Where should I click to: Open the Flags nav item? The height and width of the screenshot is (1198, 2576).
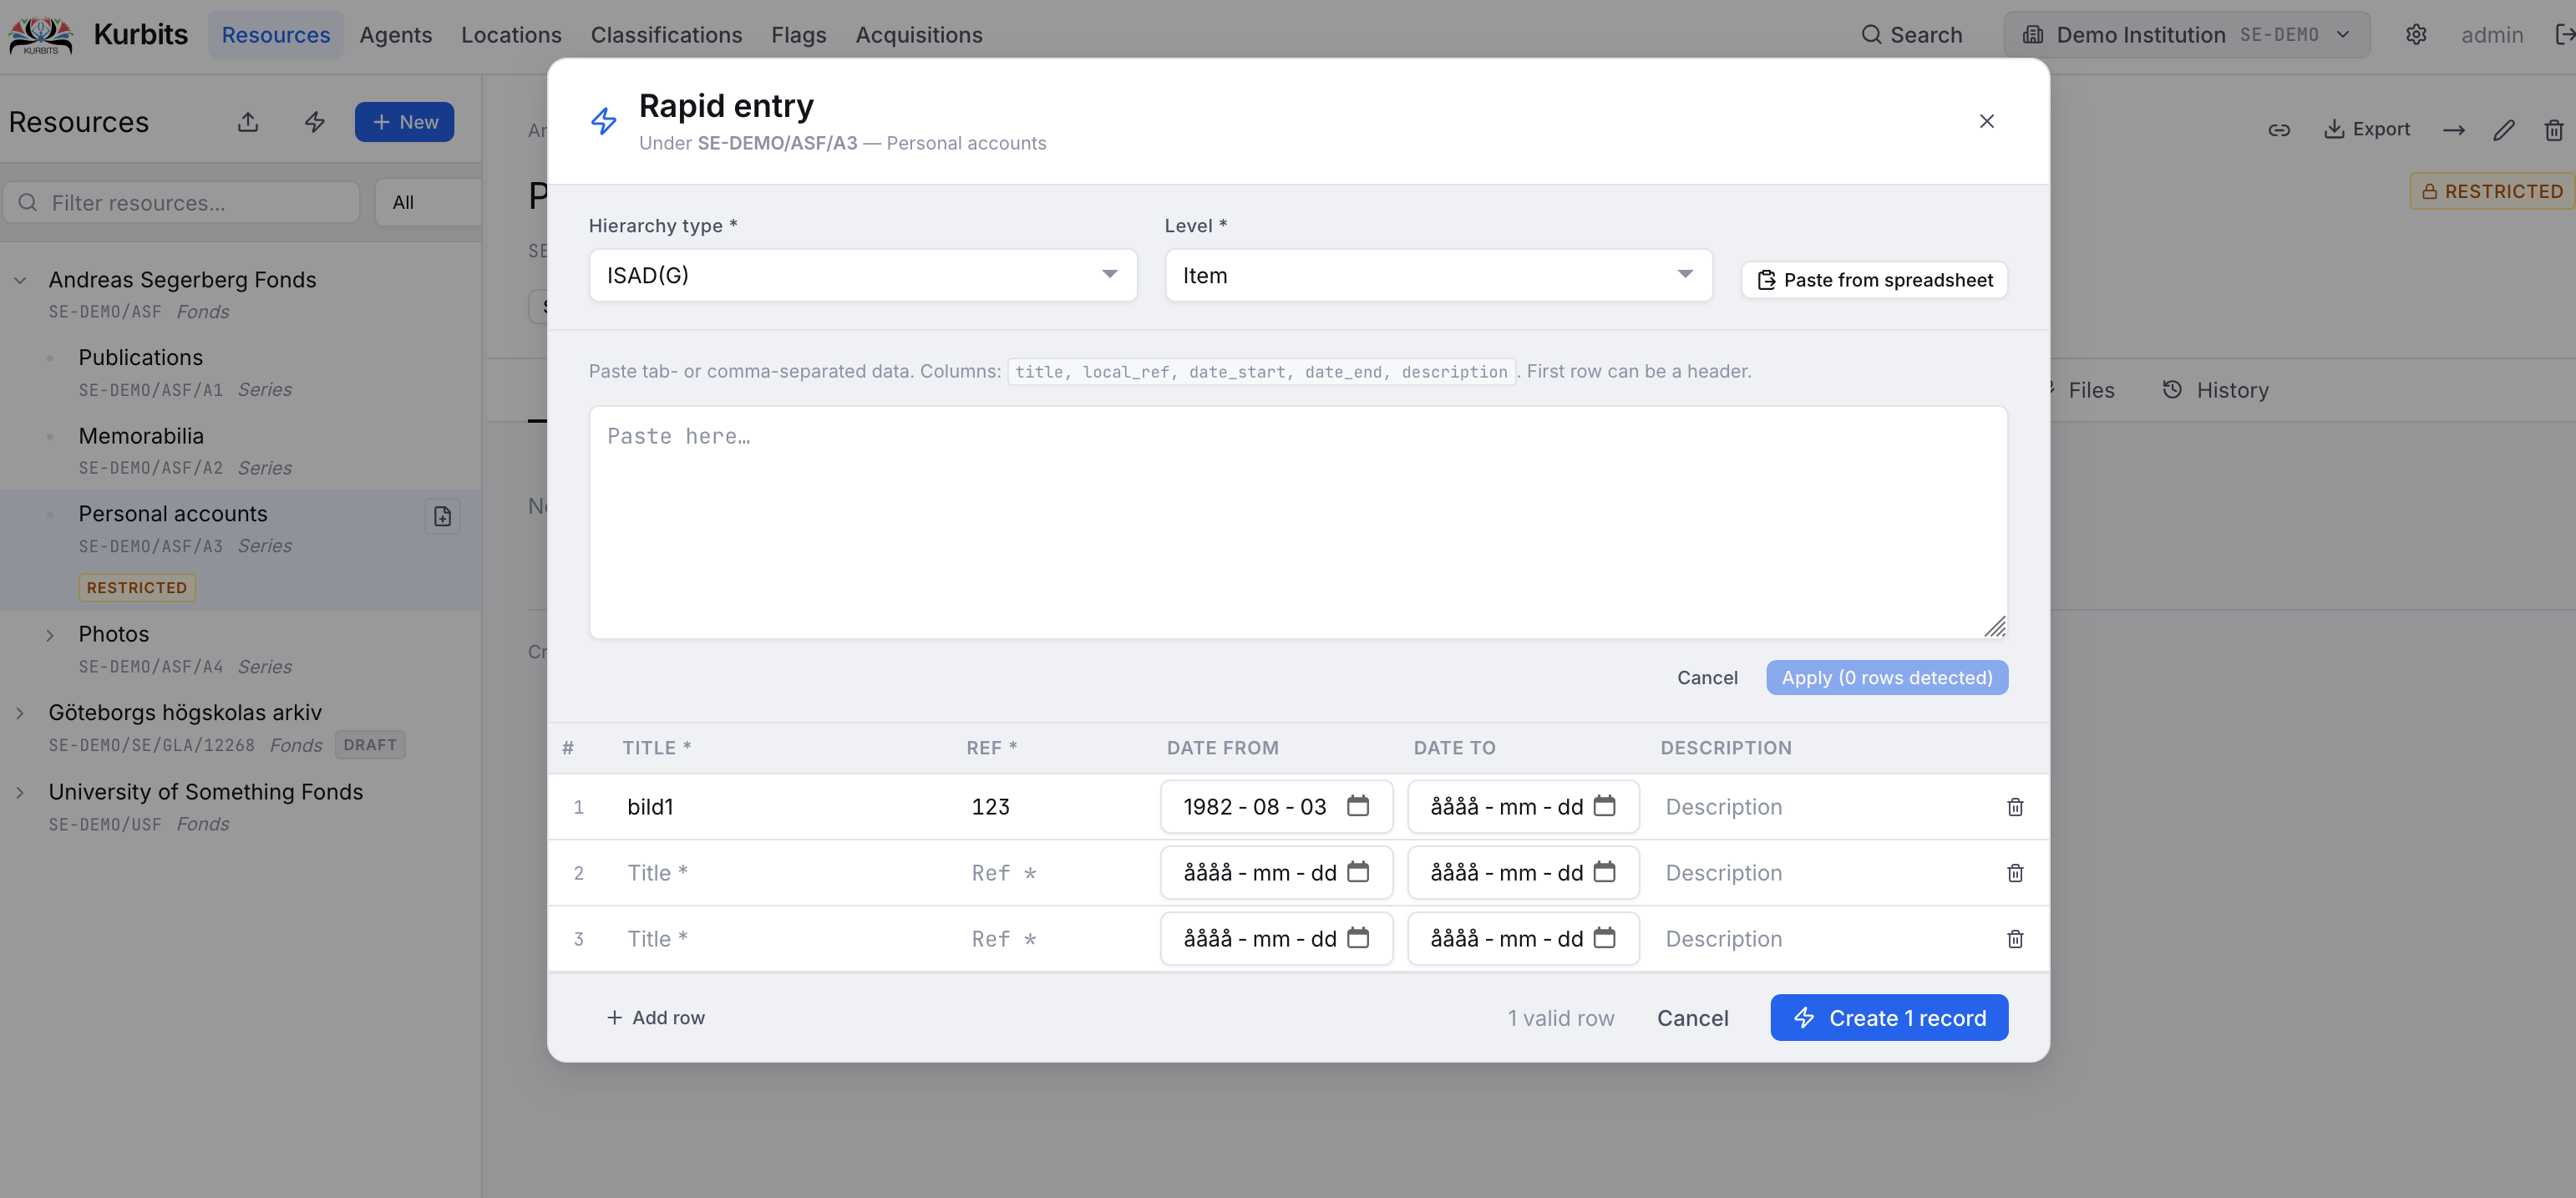pos(798,35)
